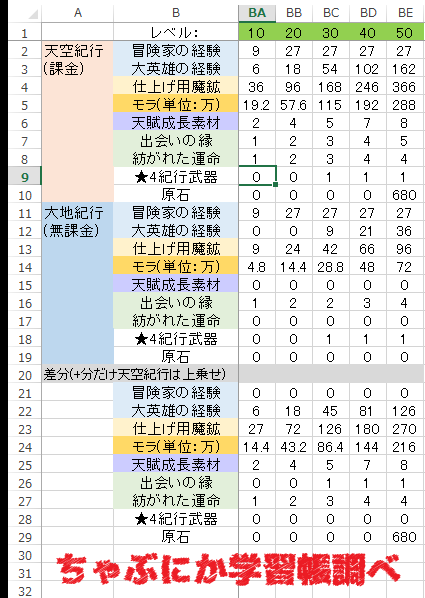Screen dimensions: 425x598
Task: Click the cell showing 366
Action: (406, 87)
